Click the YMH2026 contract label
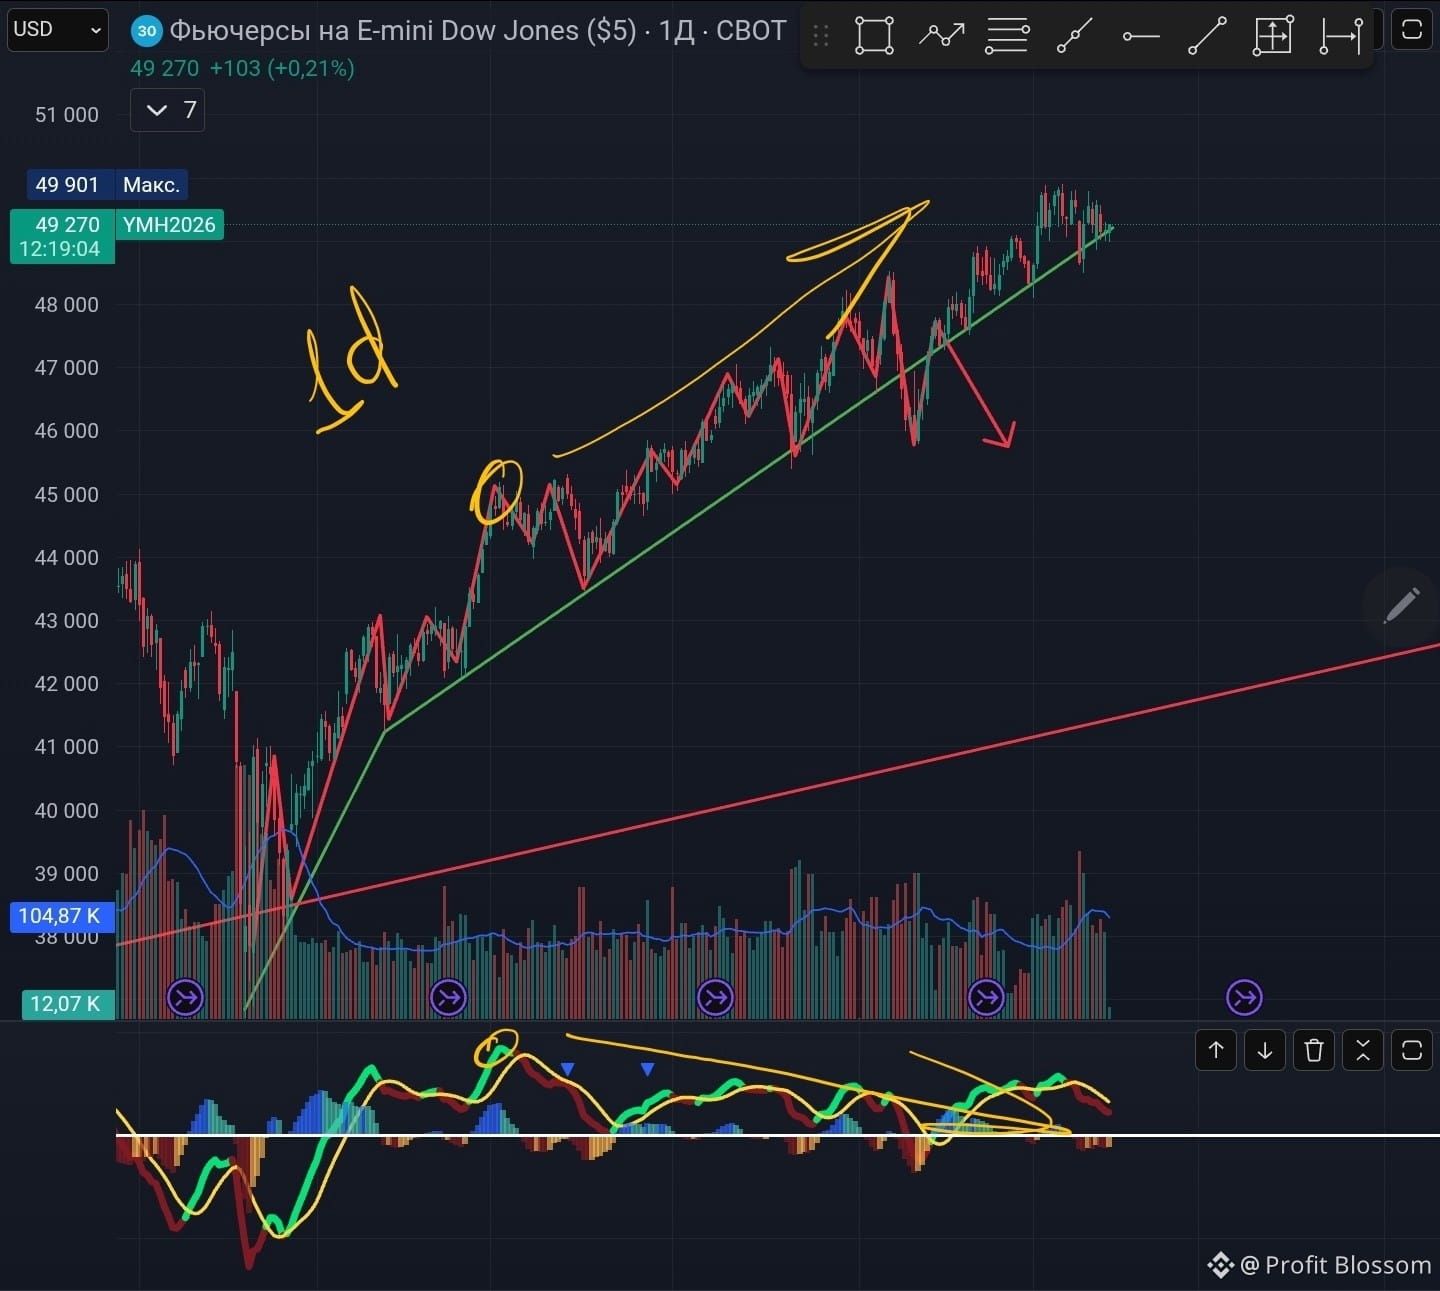Image resolution: width=1440 pixels, height=1291 pixels. [x=169, y=224]
